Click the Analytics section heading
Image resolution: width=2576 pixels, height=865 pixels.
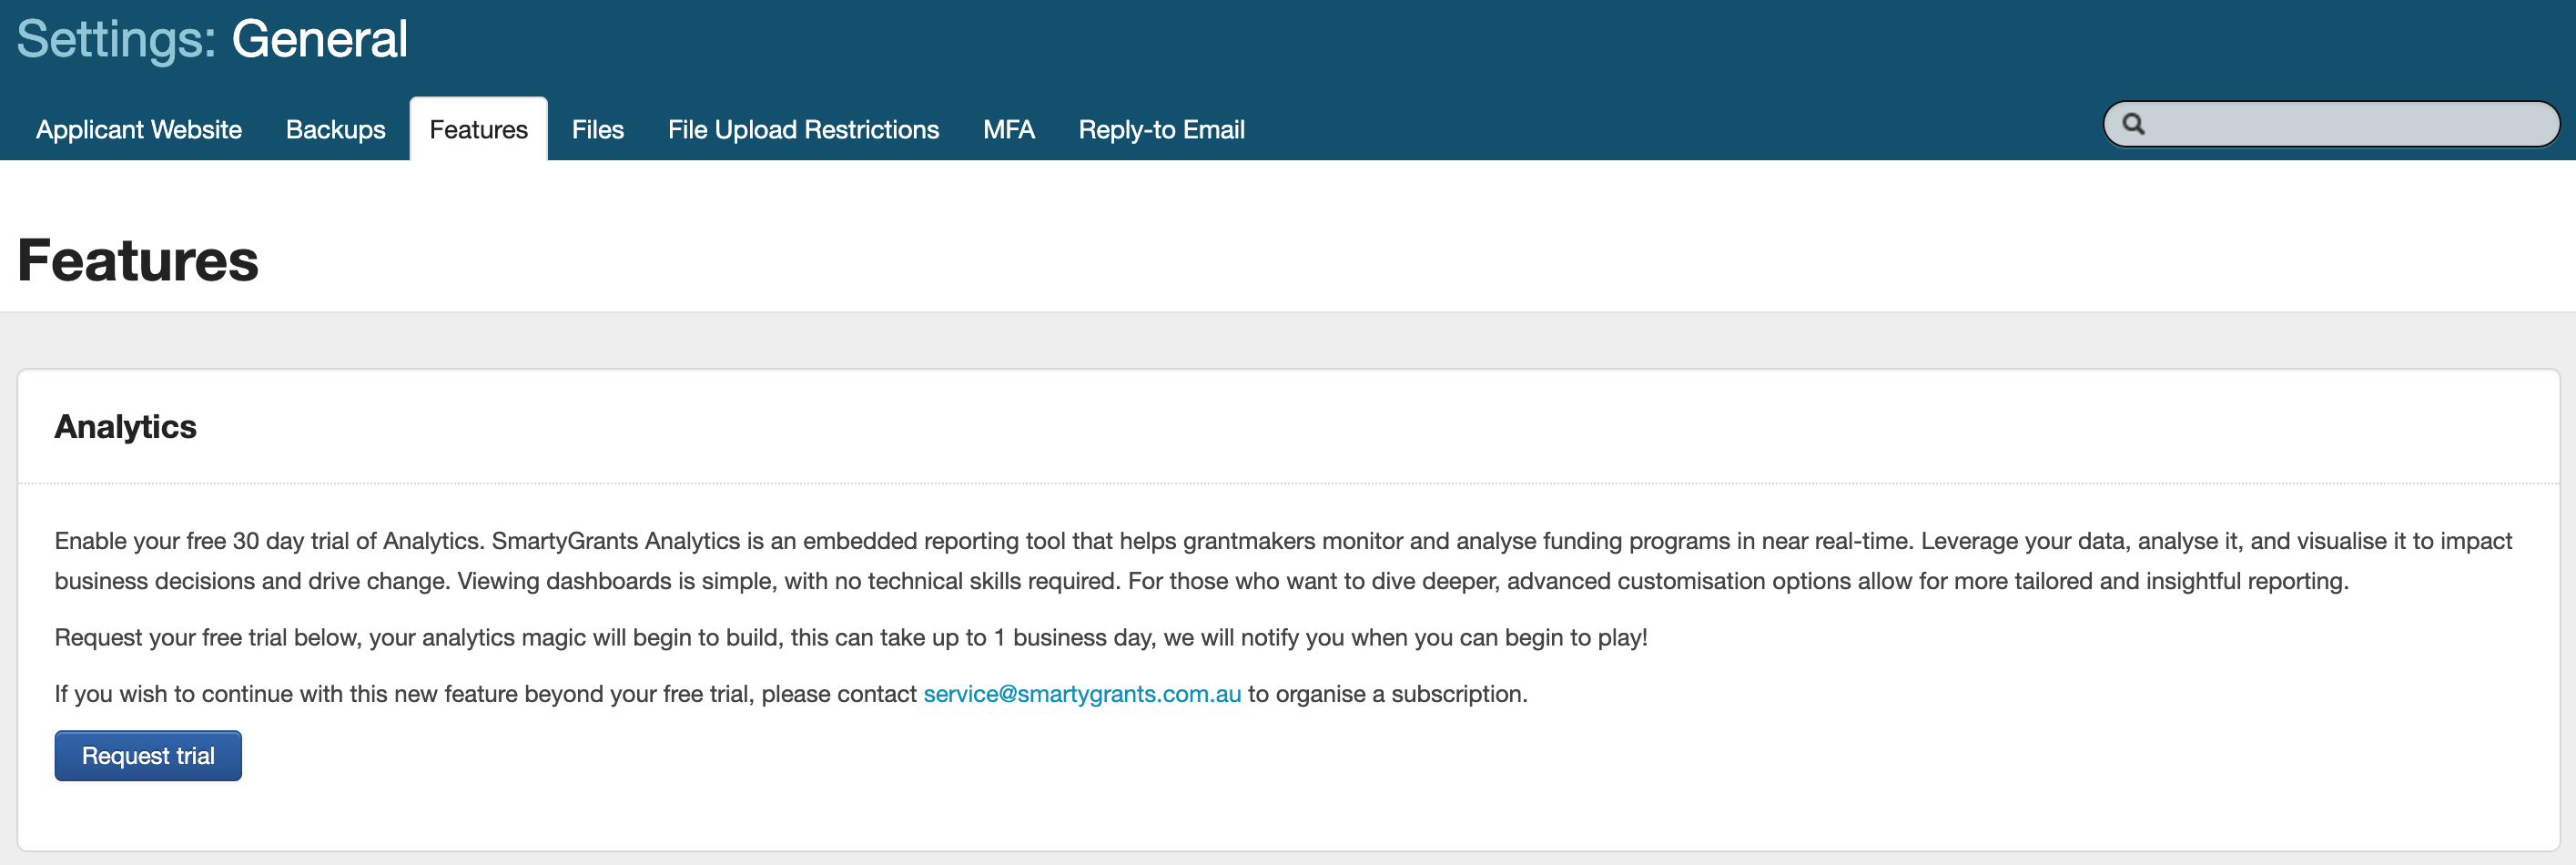click(x=125, y=427)
